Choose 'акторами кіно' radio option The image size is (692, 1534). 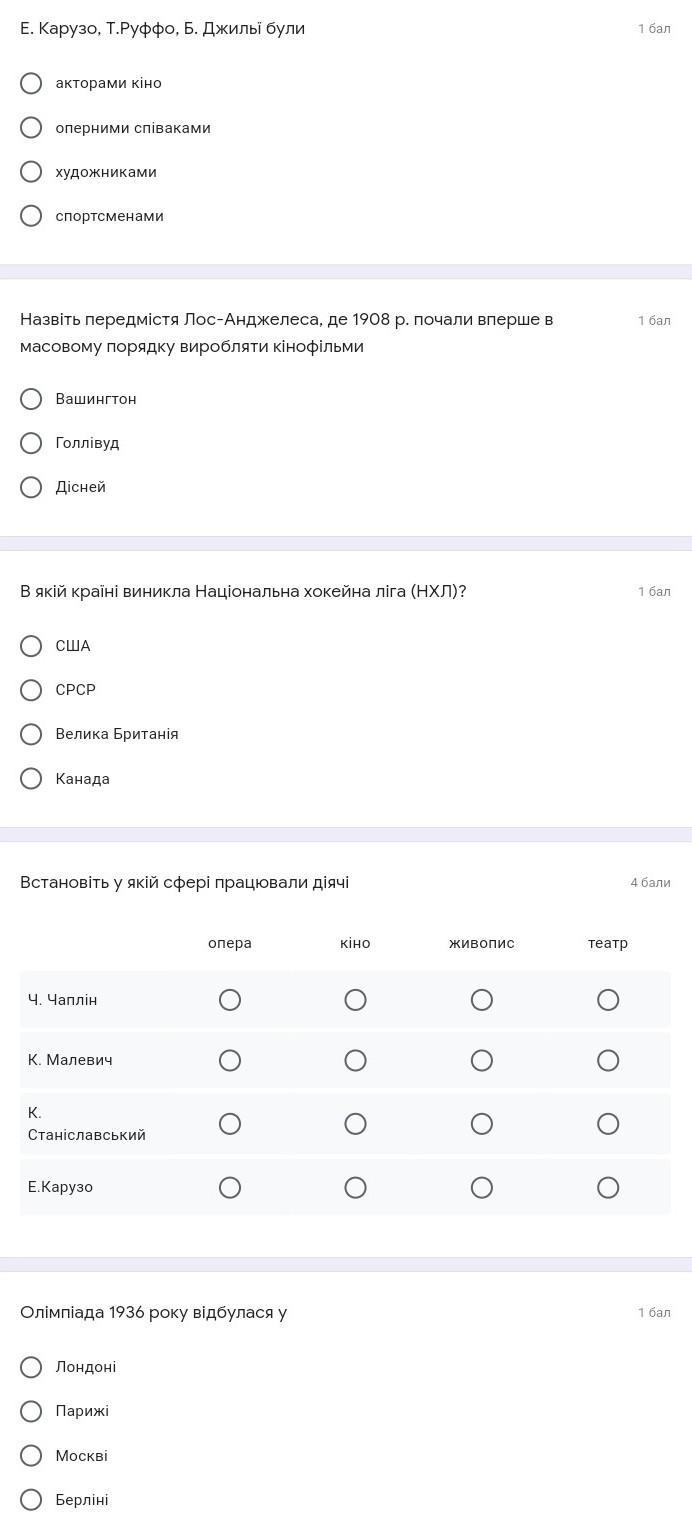pyautogui.click(x=31, y=83)
